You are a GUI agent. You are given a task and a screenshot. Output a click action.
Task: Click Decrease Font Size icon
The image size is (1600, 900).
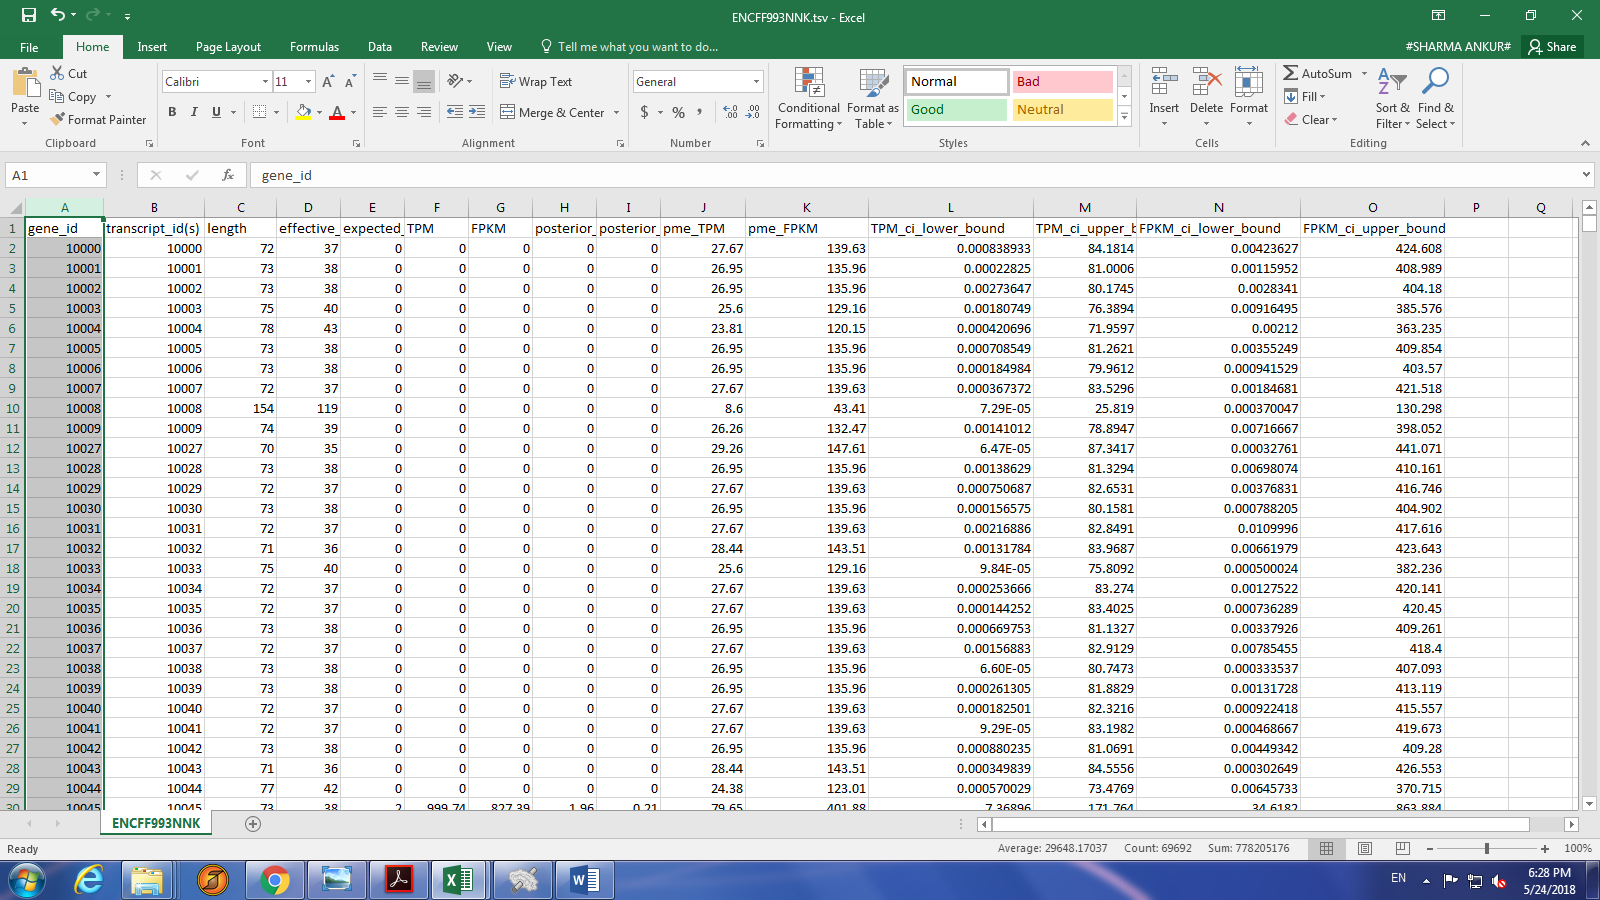coord(350,82)
